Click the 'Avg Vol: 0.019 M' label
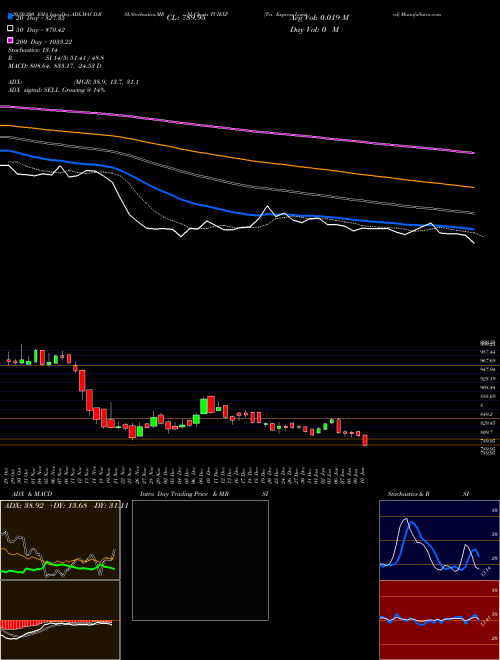Image resolution: width=500 pixels, height=660 pixels. (319, 18)
